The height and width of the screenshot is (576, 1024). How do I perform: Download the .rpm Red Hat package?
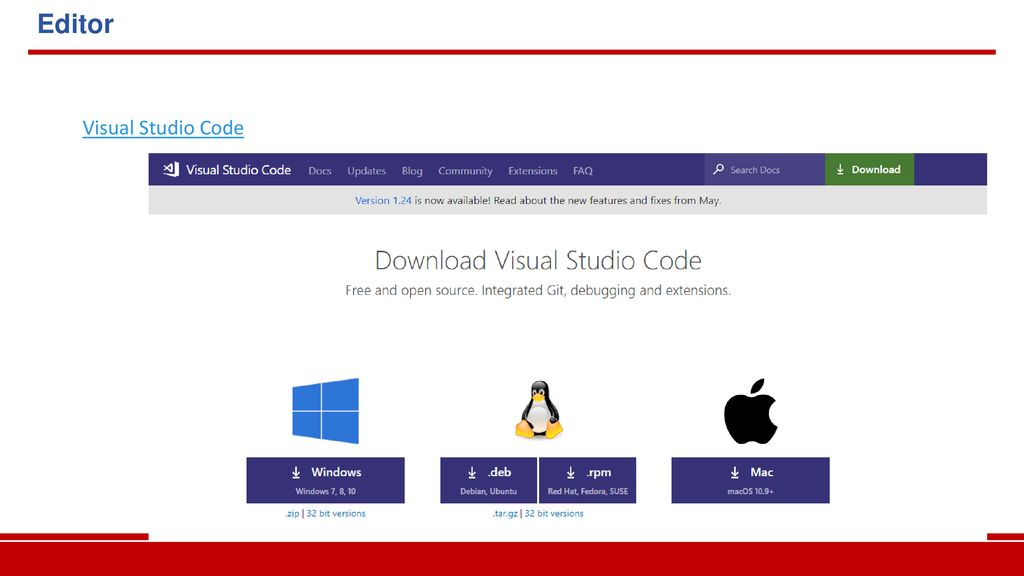[x=587, y=480]
